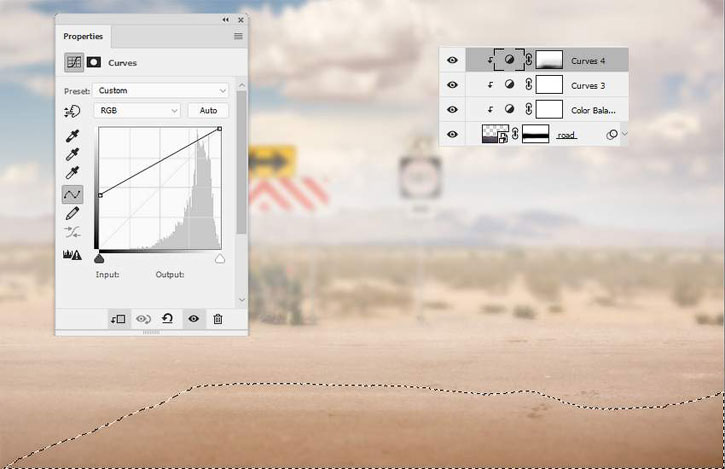Screen dimensions: 725x469
Task: Select the Curves 3 layer mask thumbnail
Action: coord(549,85)
